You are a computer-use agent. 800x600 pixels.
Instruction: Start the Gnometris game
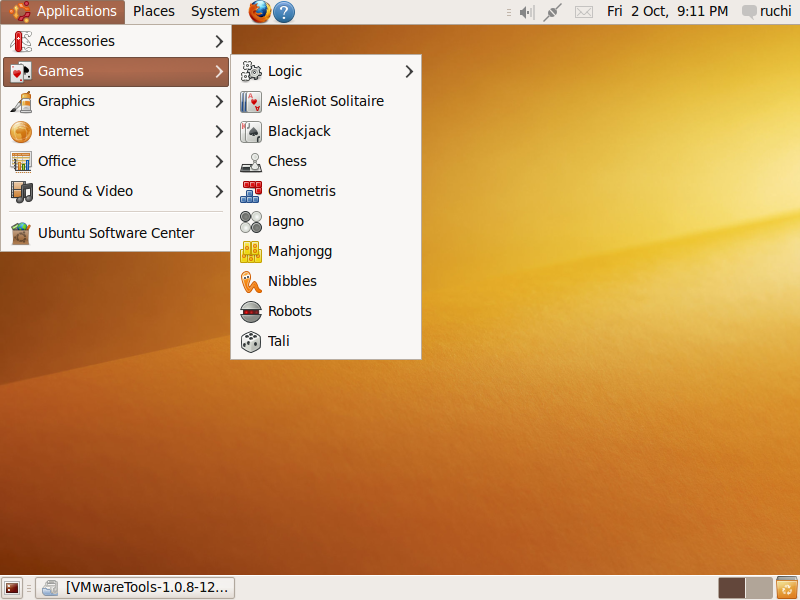pyautogui.click(x=326, y=191)
